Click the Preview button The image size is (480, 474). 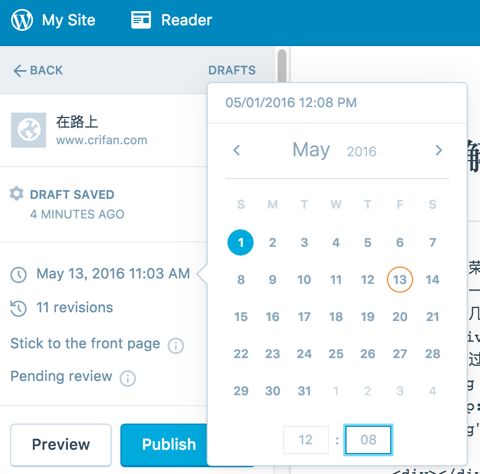61,445
